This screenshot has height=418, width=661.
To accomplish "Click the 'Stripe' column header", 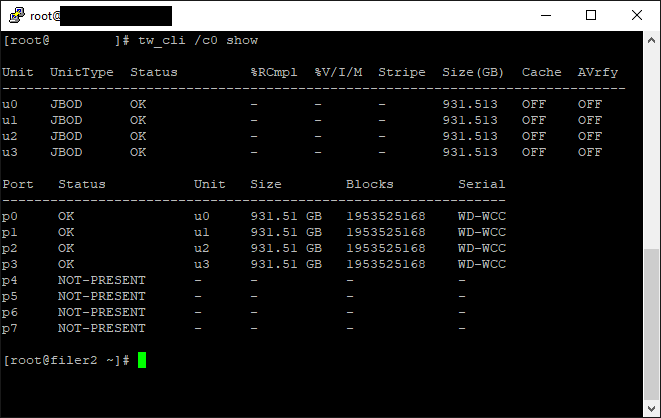I will pos(402,72).
